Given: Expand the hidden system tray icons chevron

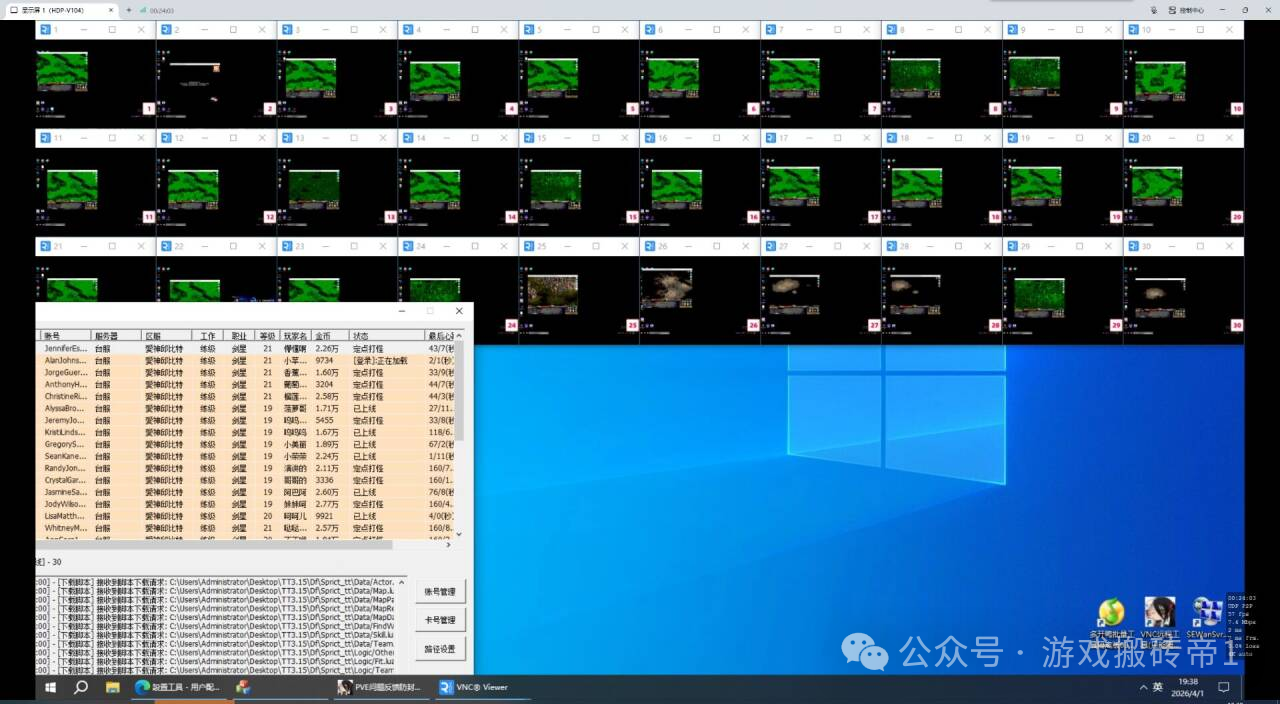Looking at the screenshot, I should tap(1143, 688).
